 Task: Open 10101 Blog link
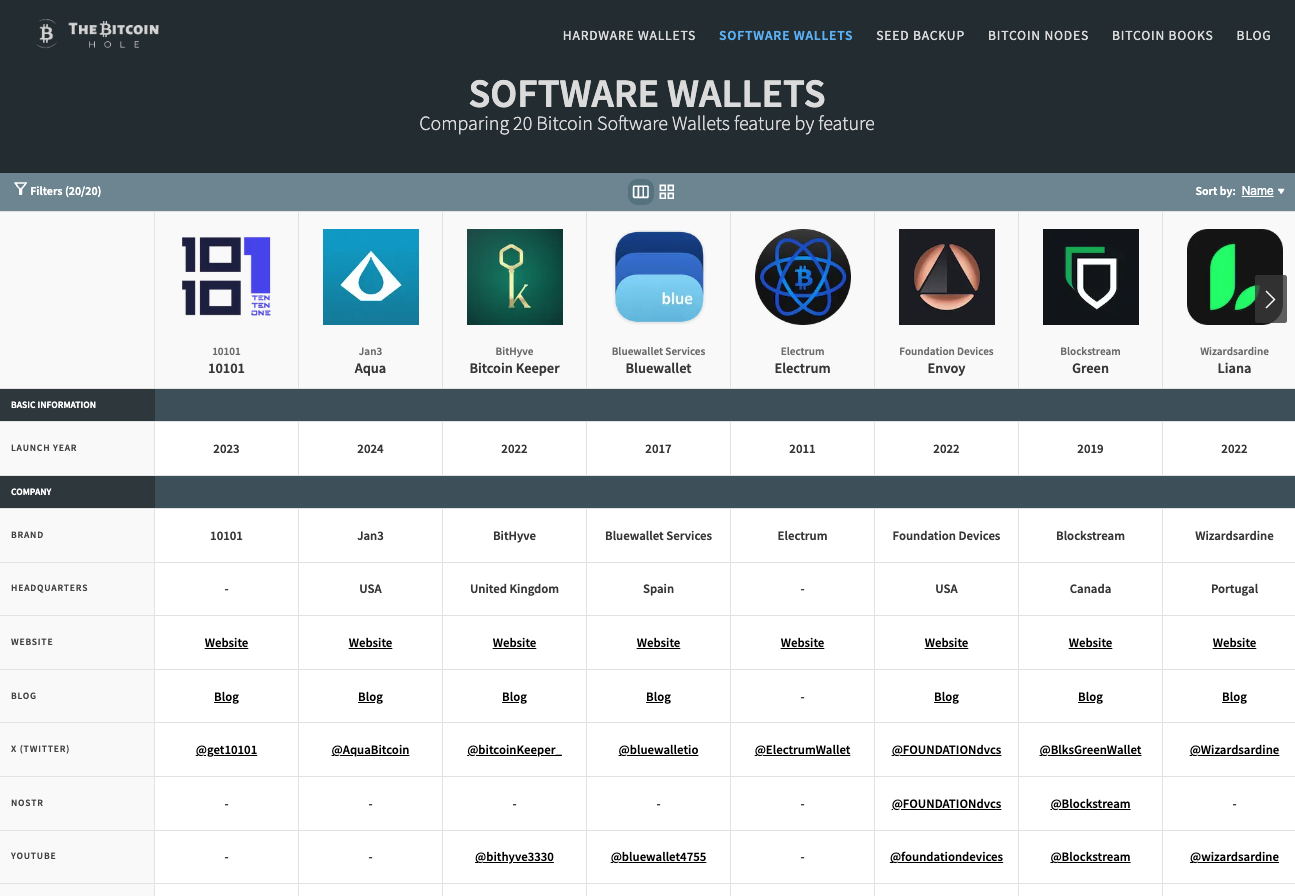[227, 697]
